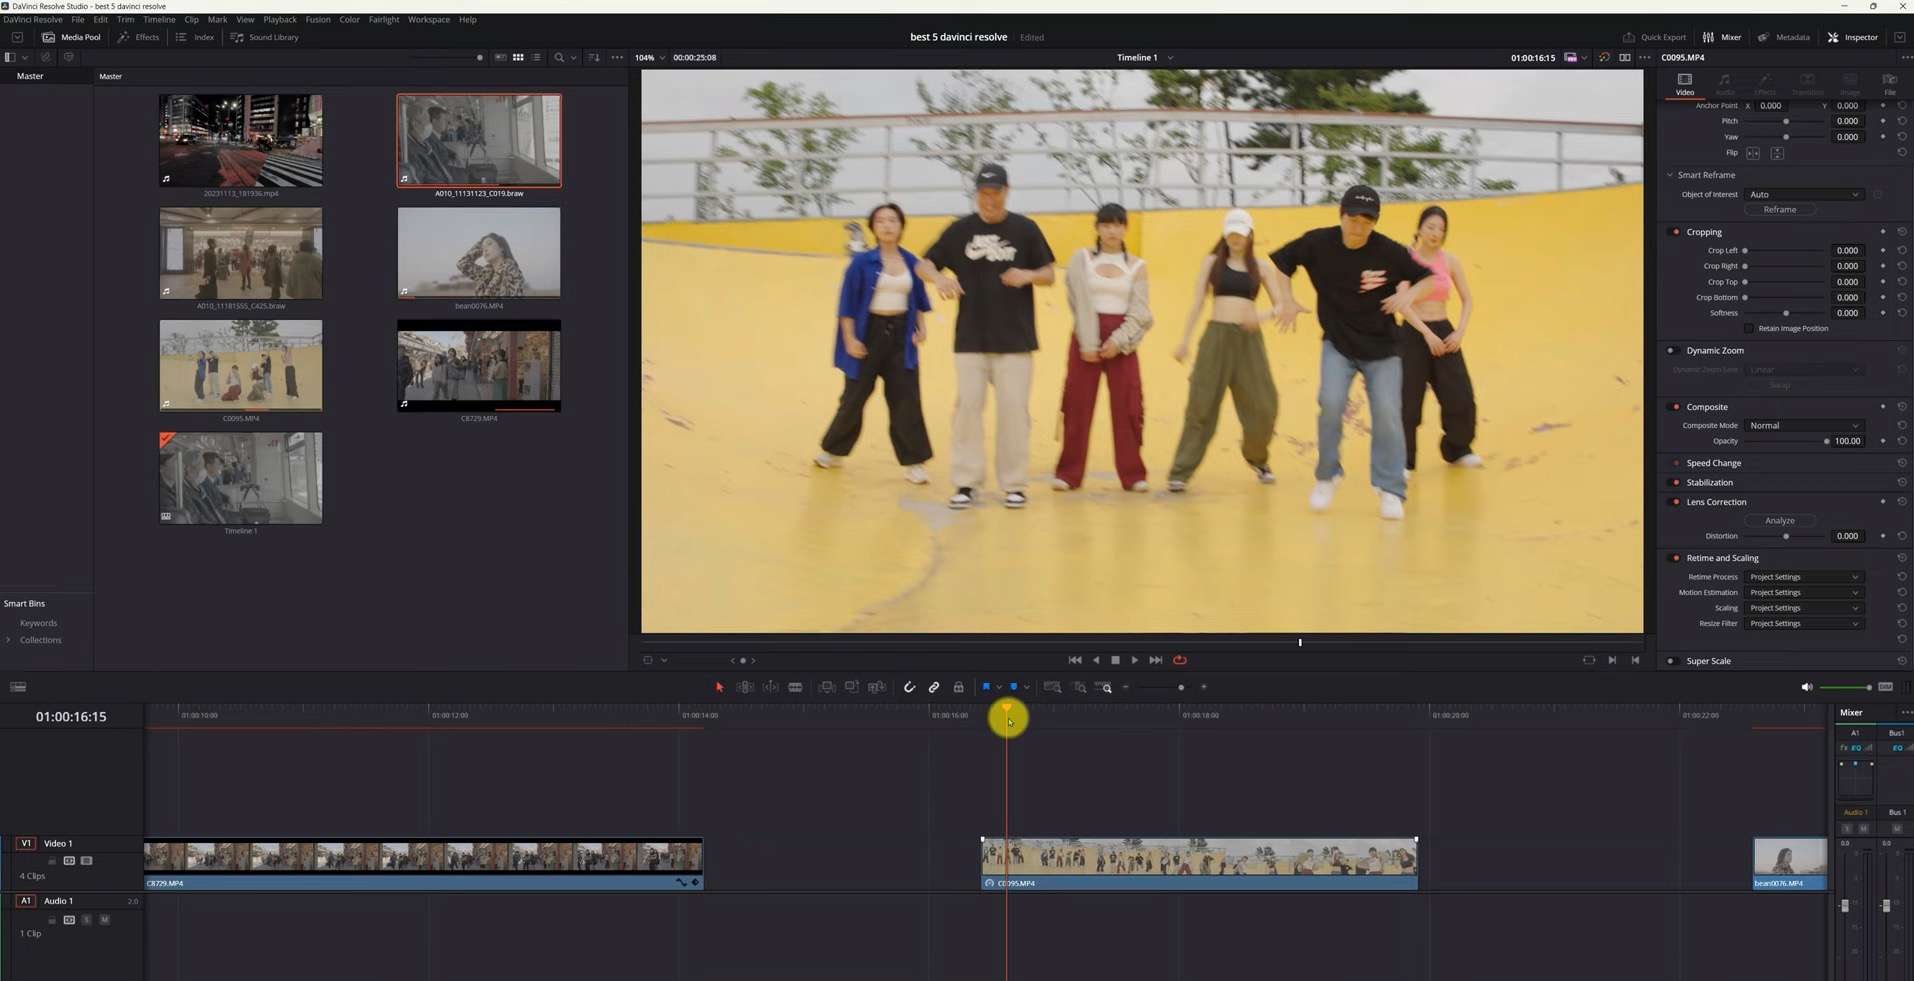Add a blue marker at playhead

1014,687
